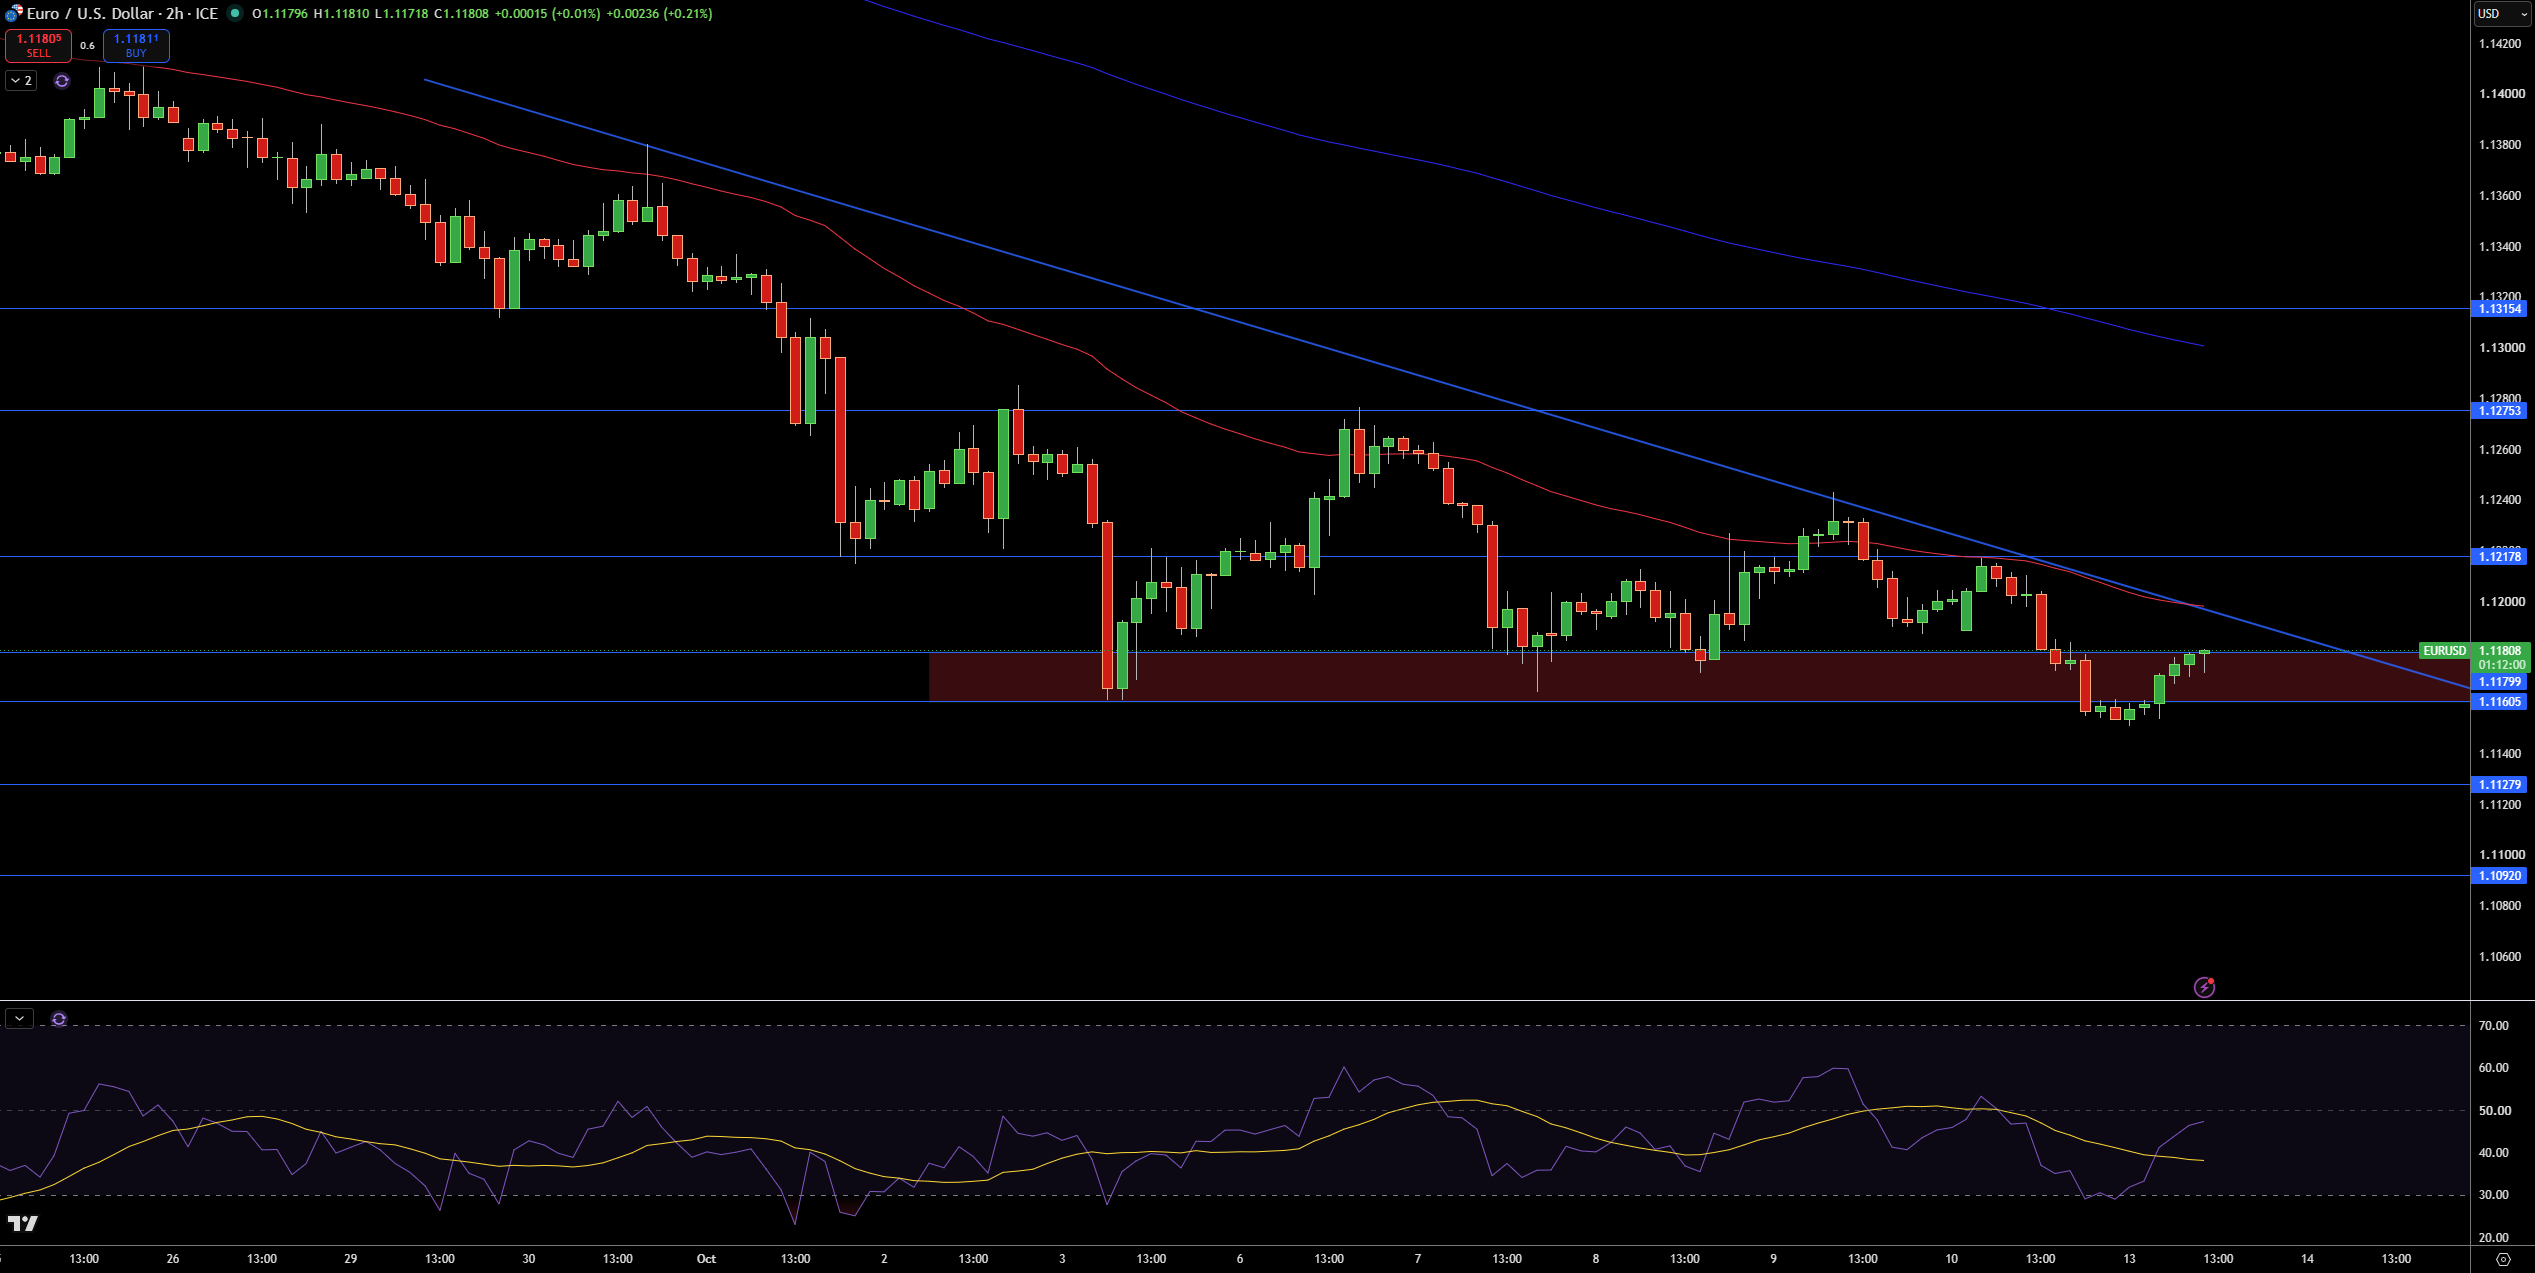The width and height of the screenshot is (2535, 1273).
Task: Click the green market status dot
Action: pyautogui.click(x=235, y=13)
